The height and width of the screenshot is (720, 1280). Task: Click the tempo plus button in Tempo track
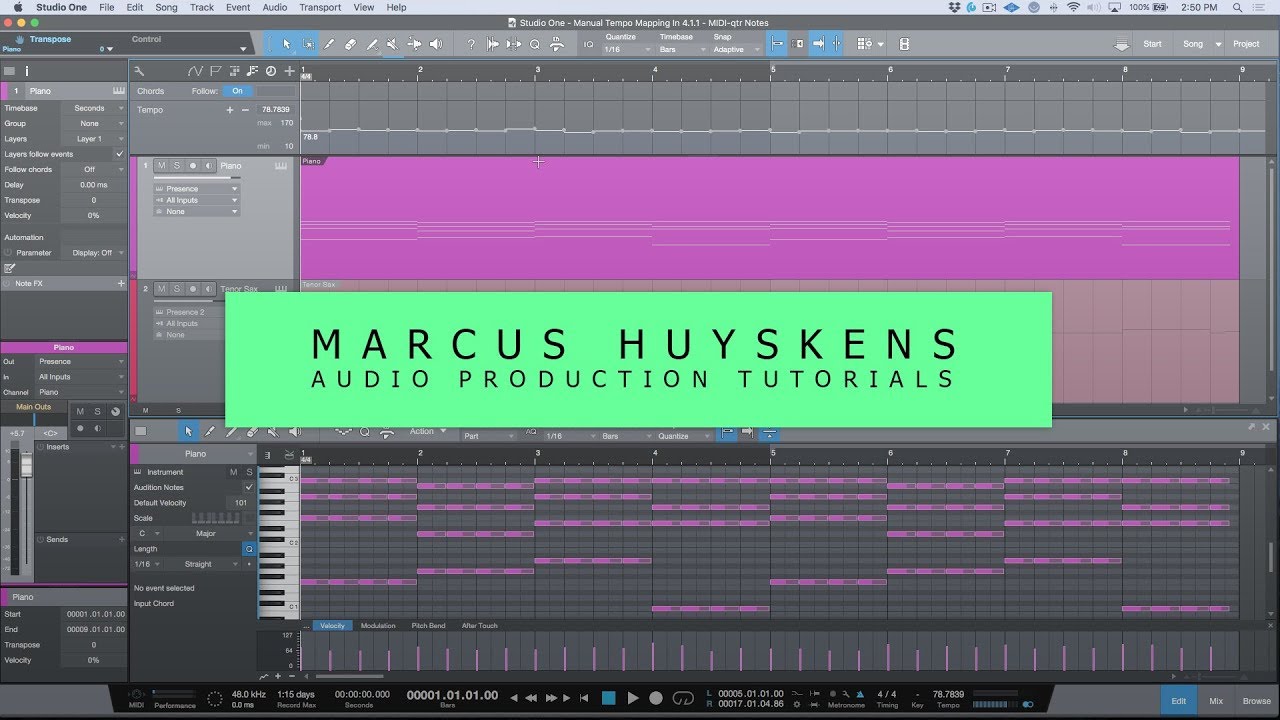click(230, 109)
